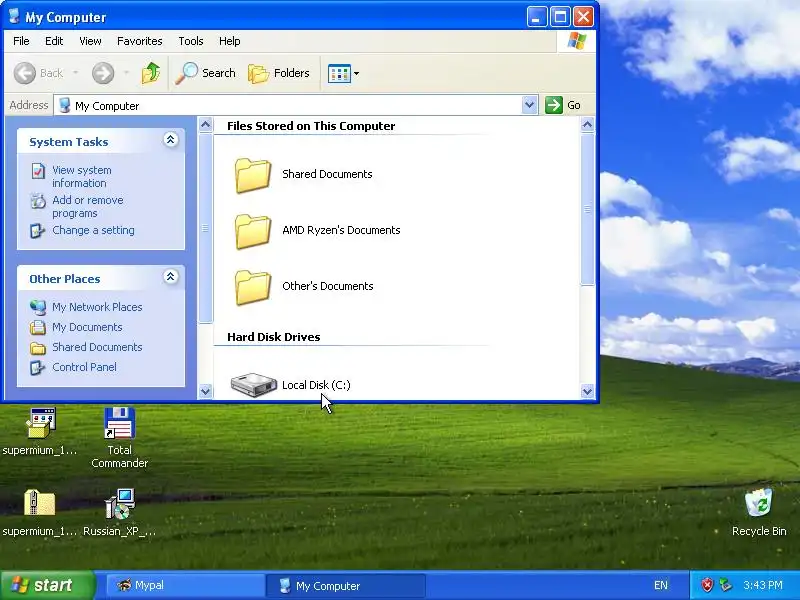Click the Change a setting icon
The width and height of the screenshot is (800, 600).
37,231
